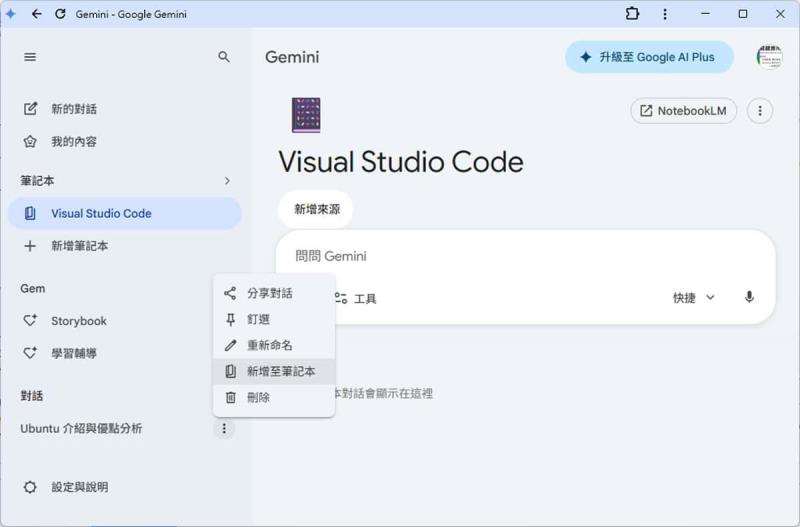Open the account profile avatar

click(x=769, y=57)
